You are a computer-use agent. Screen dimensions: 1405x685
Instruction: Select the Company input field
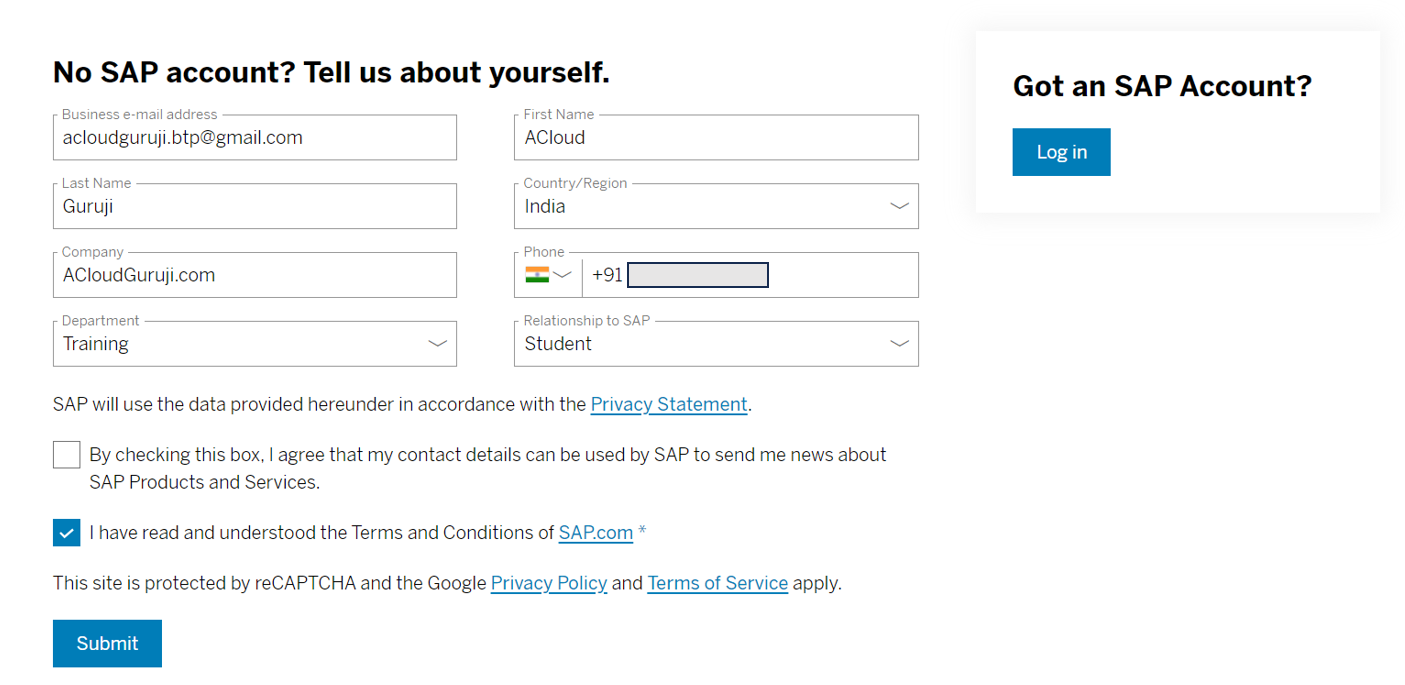[254, 276]
